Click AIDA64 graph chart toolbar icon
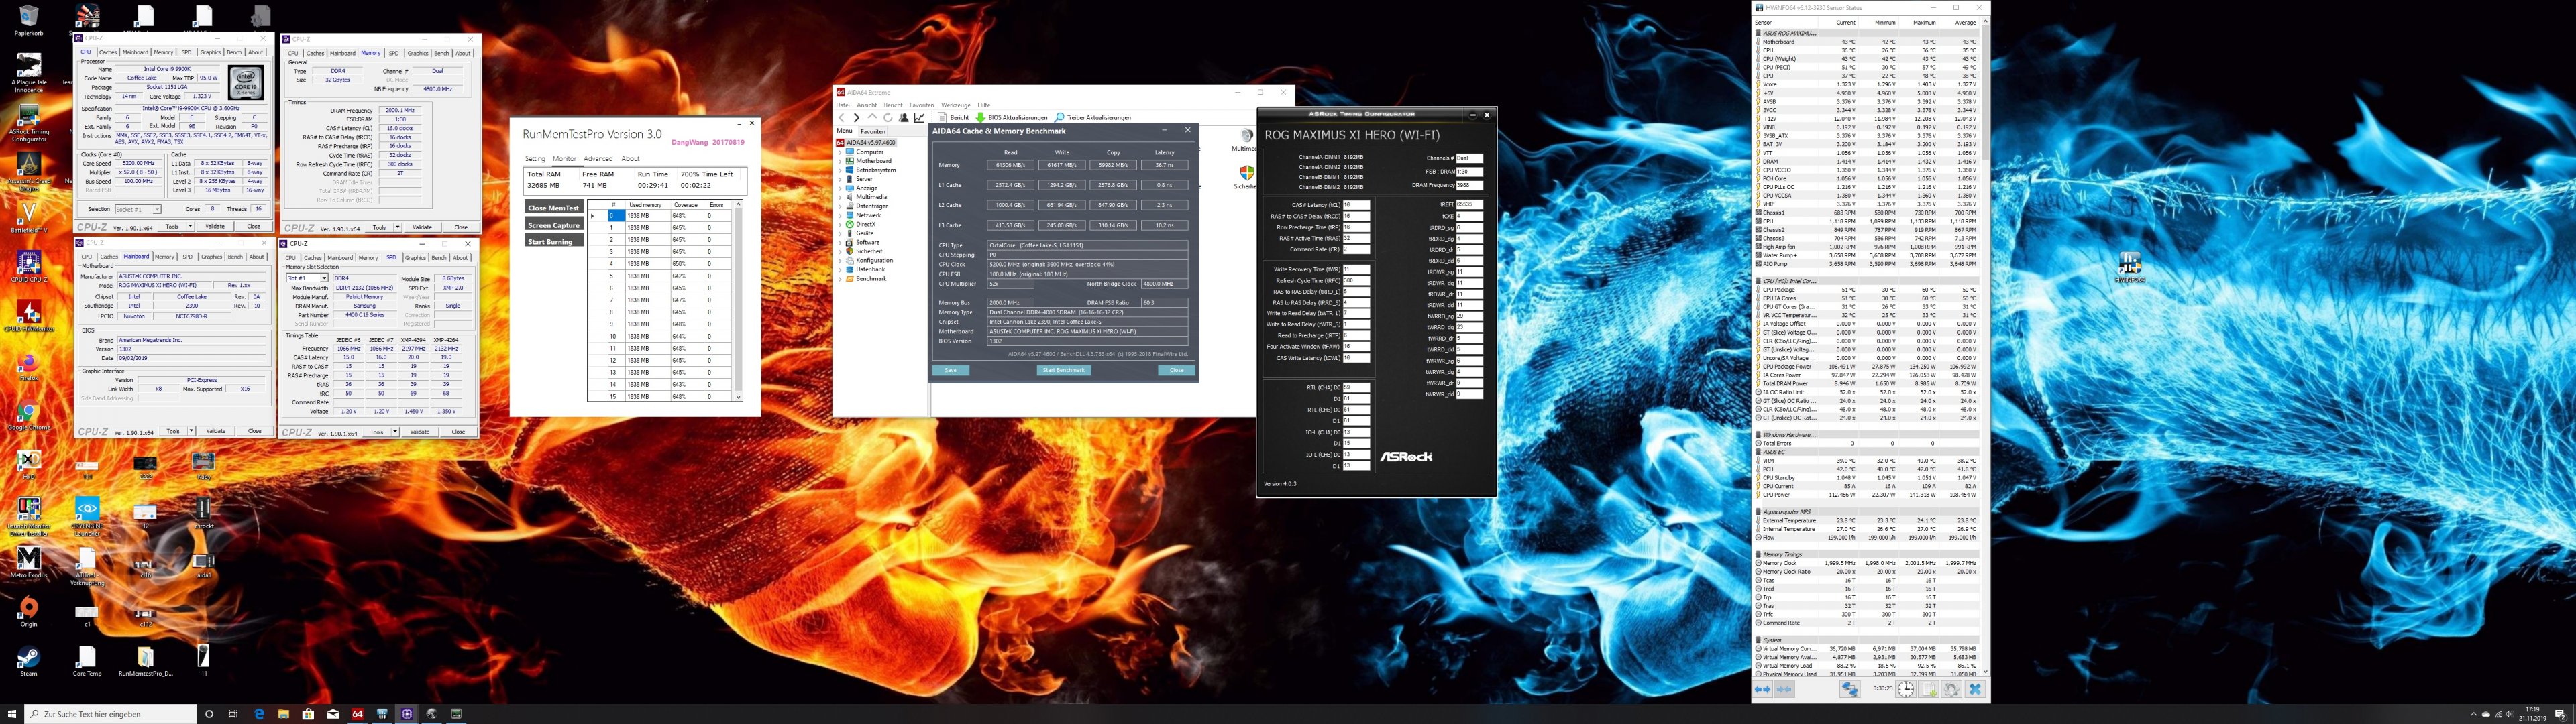 pyautogui.click(x=919, y=117)
